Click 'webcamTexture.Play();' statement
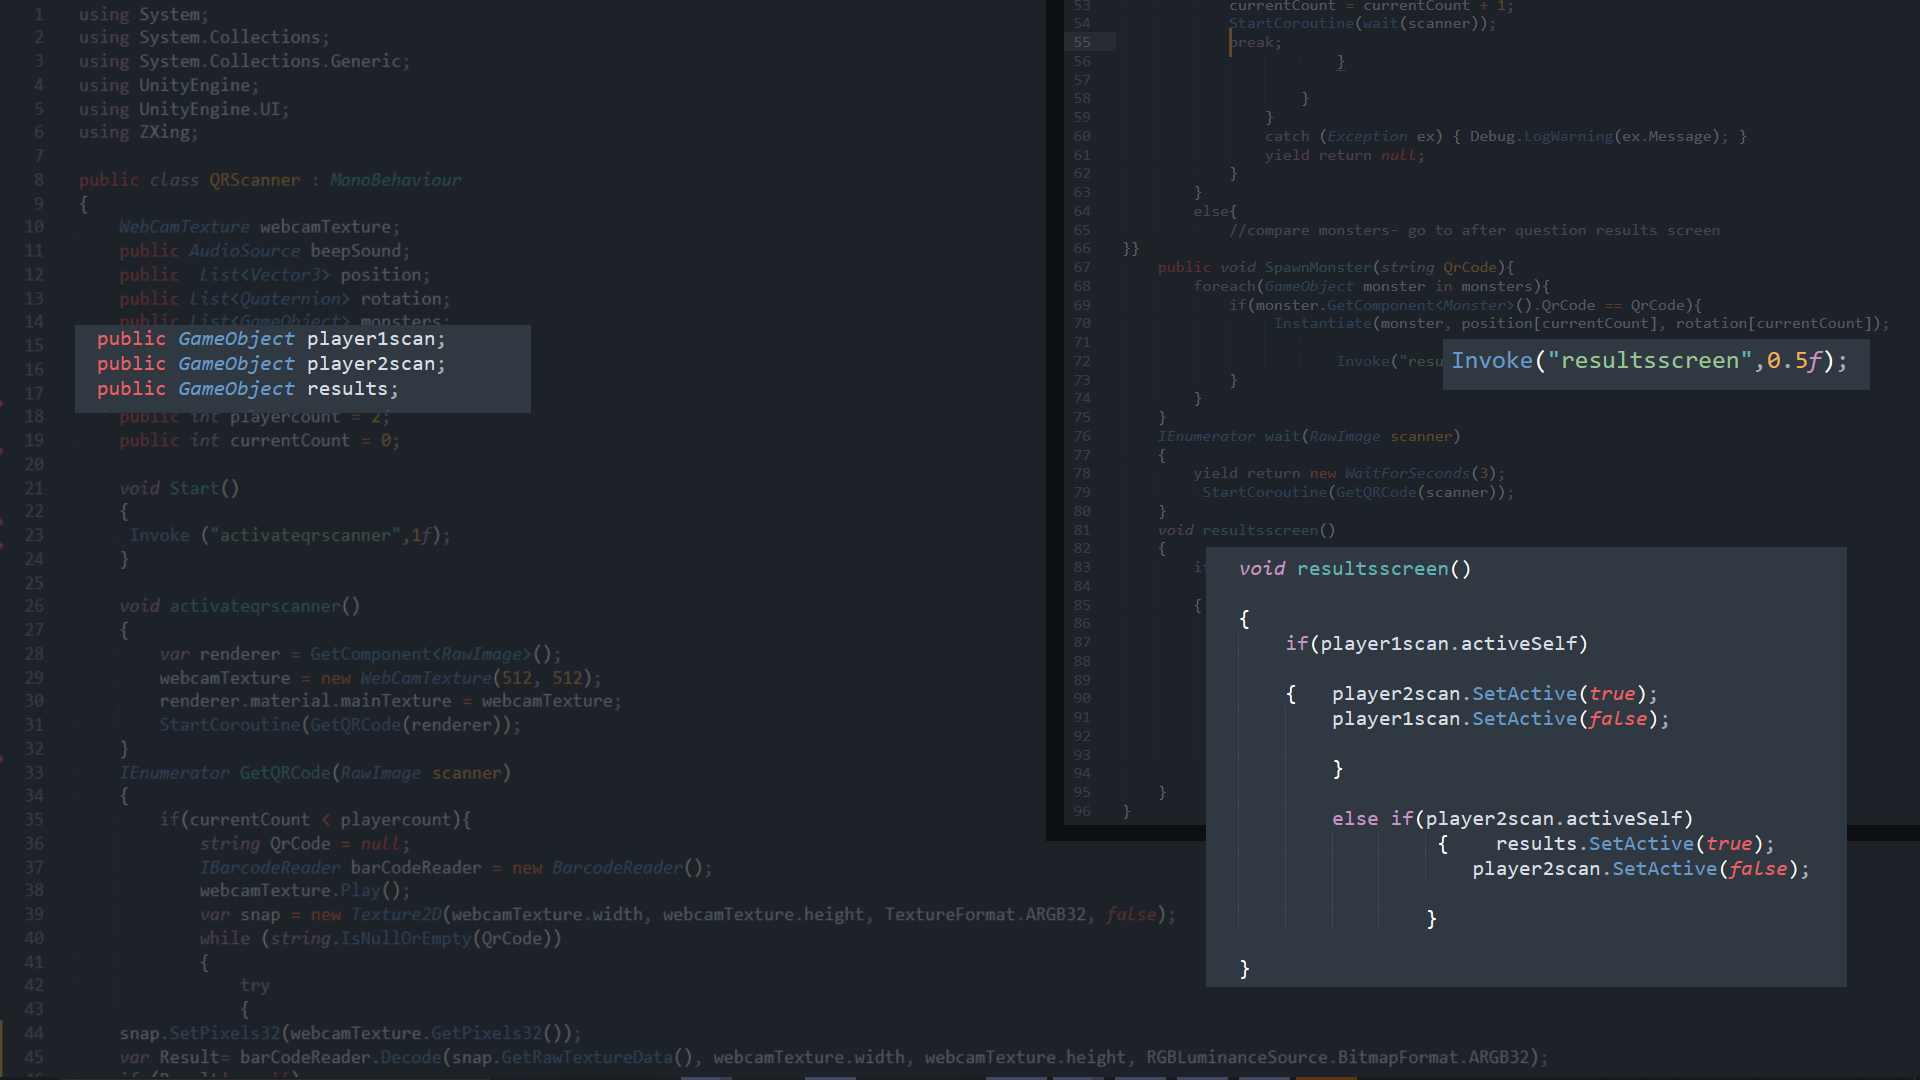1920x1080 pixels. 305,890
